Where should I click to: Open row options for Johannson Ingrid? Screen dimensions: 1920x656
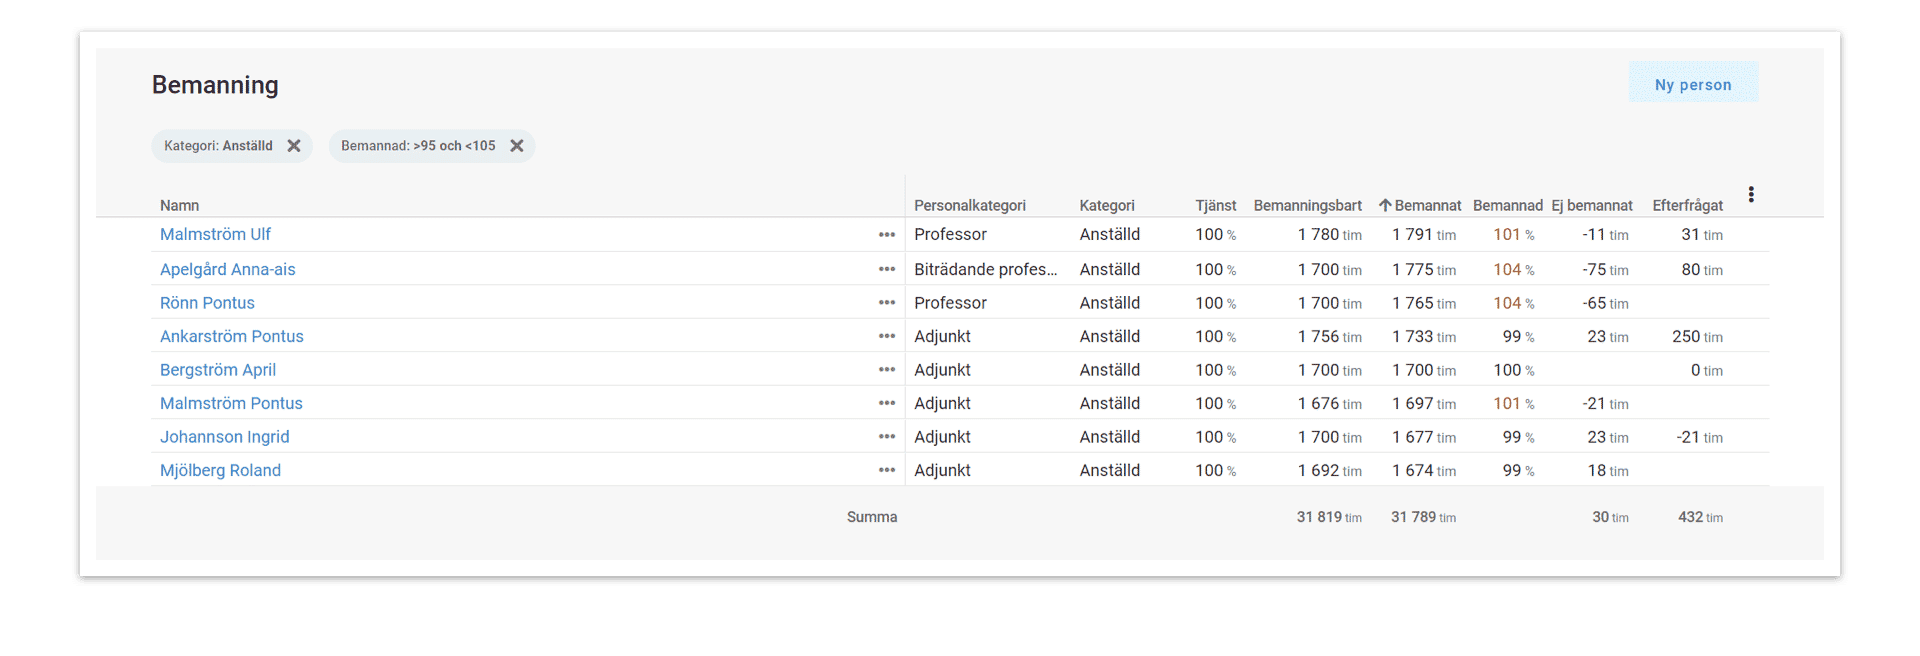pos(887,437)
